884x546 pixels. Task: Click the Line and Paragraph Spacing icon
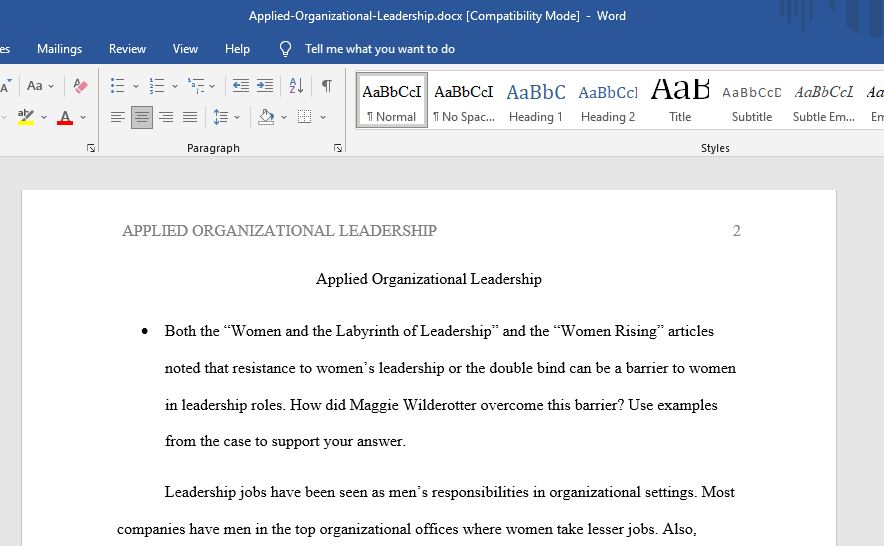tap(220, 117)
